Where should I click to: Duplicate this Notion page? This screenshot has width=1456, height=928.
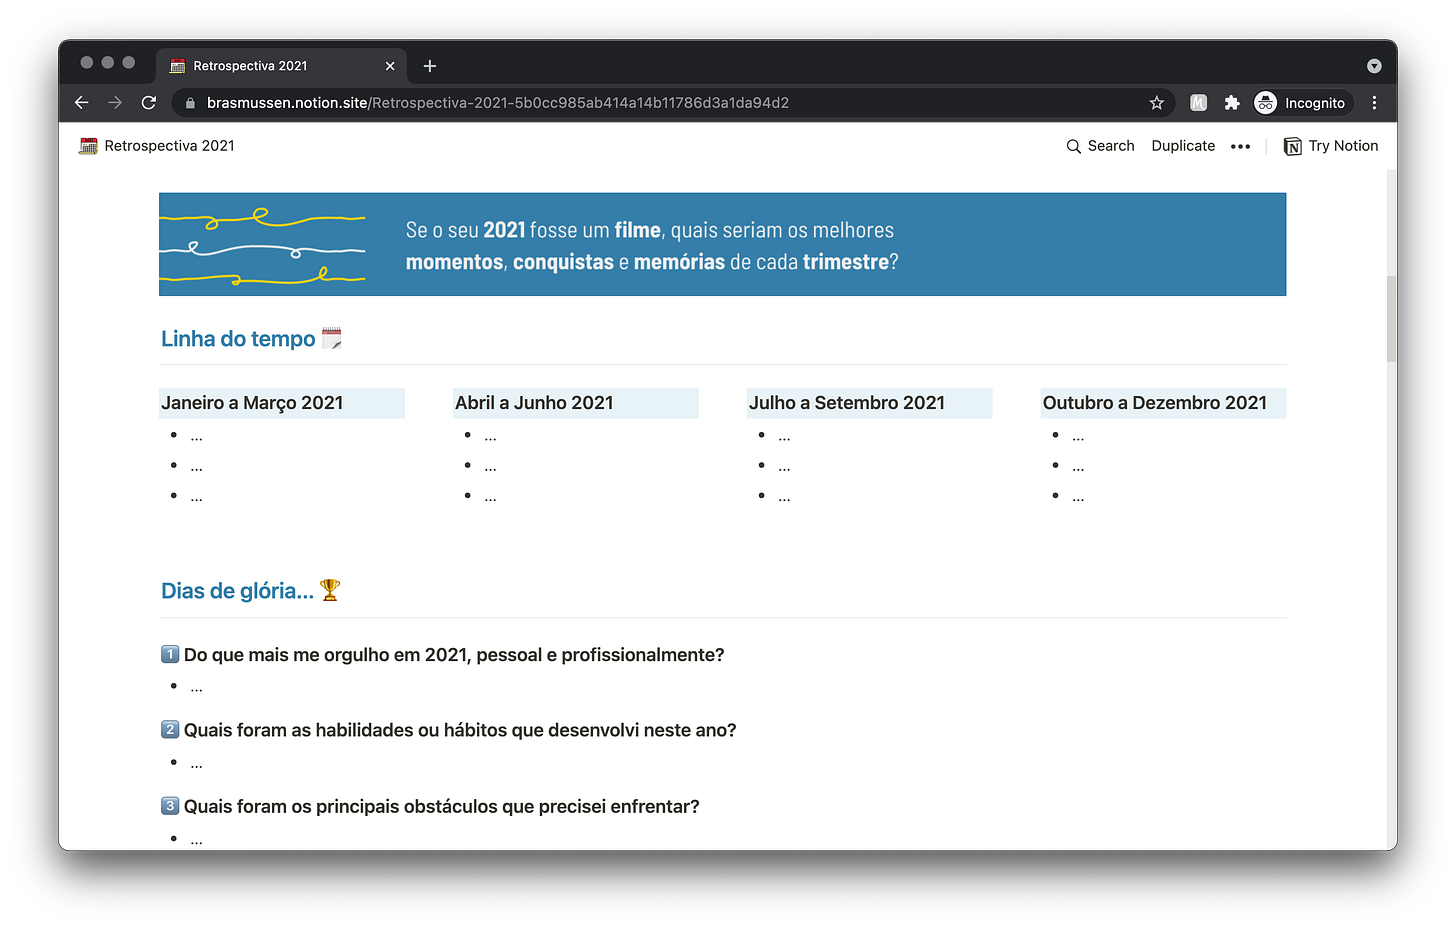tap(1183, 146)
